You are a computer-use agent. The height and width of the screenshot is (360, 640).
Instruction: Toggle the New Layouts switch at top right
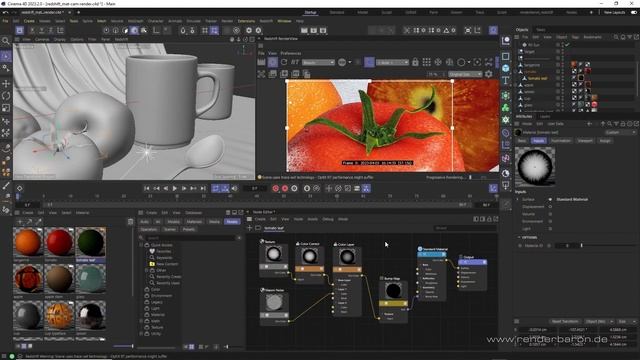click(633, 12)
